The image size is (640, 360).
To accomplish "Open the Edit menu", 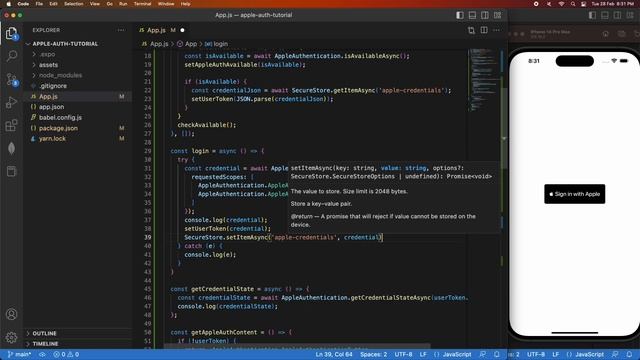I will point(53,4).
